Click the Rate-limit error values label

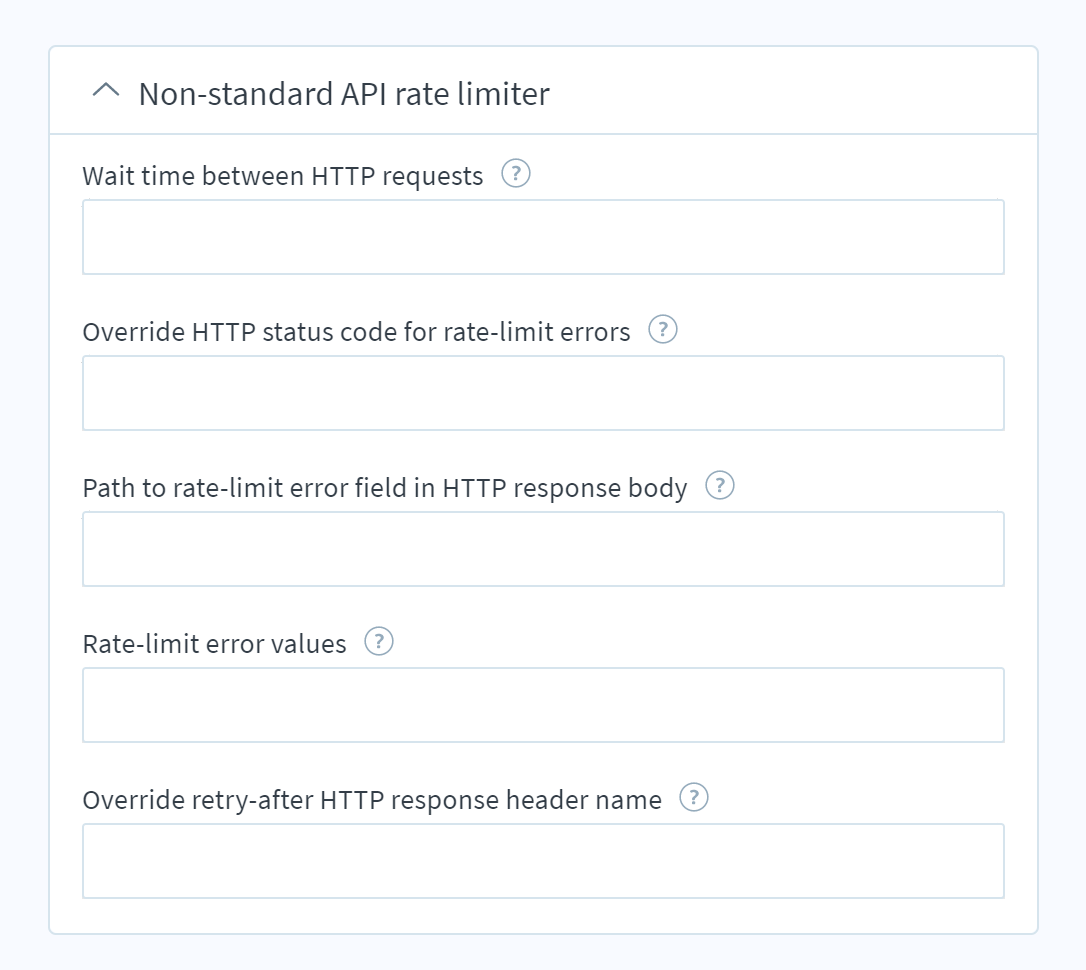point(214,644)
